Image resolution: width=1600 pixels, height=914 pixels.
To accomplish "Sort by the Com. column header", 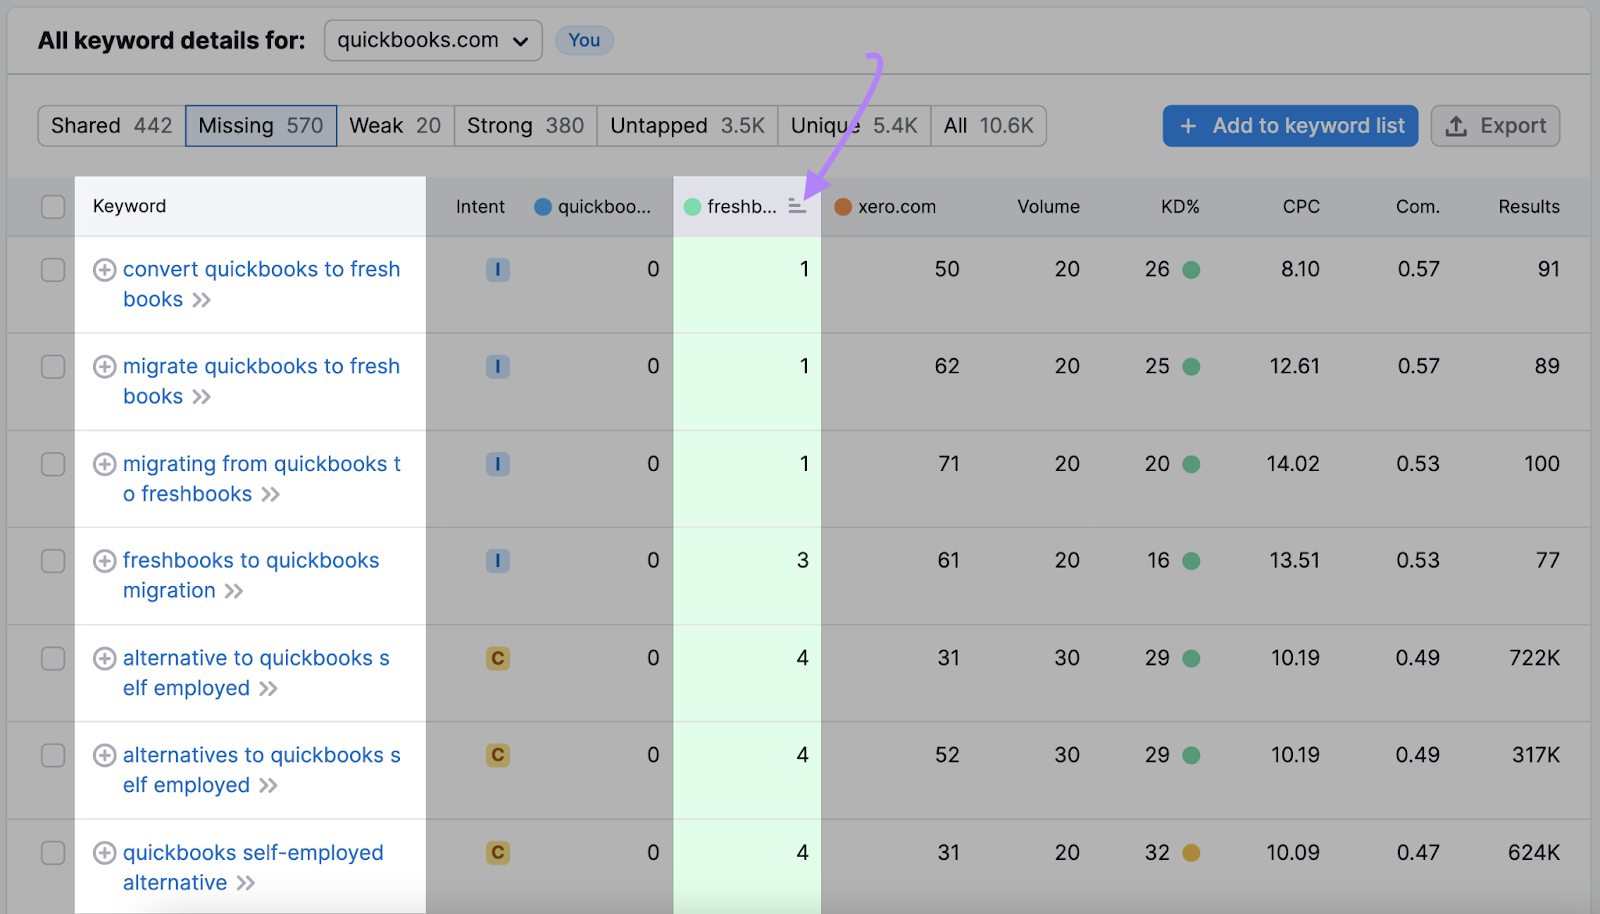I will (x=1418, y=207).
